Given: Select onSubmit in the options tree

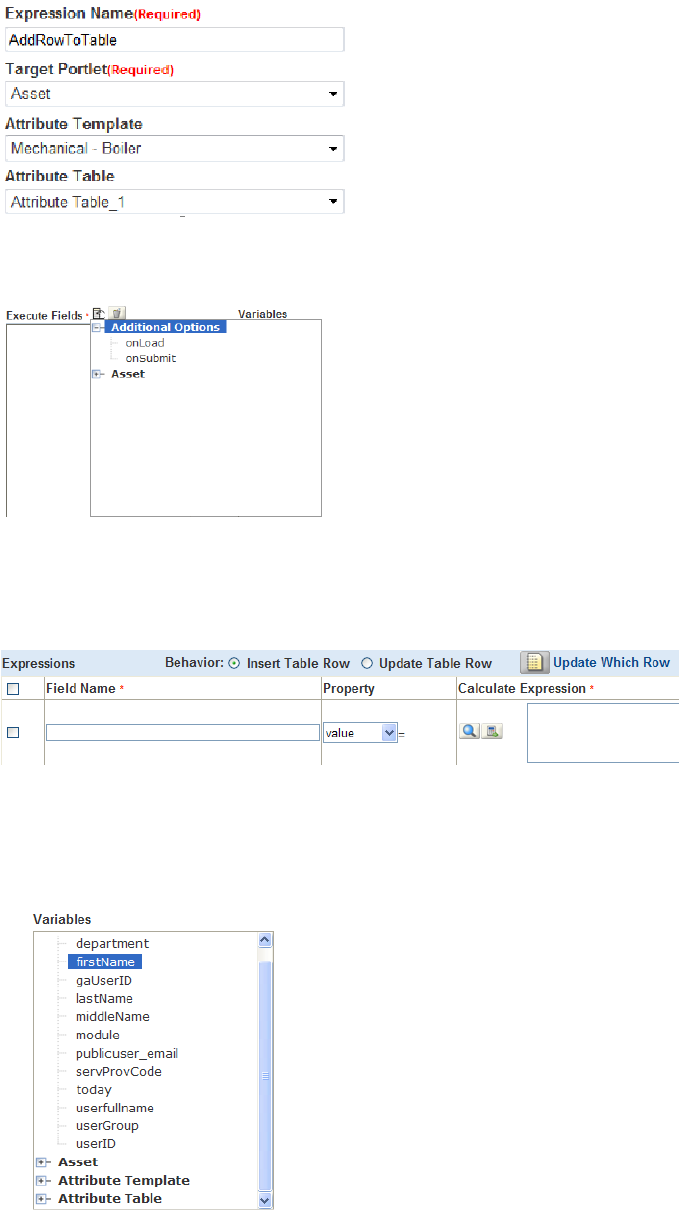Looking at the screenshot, I should (x=150, y=358).
